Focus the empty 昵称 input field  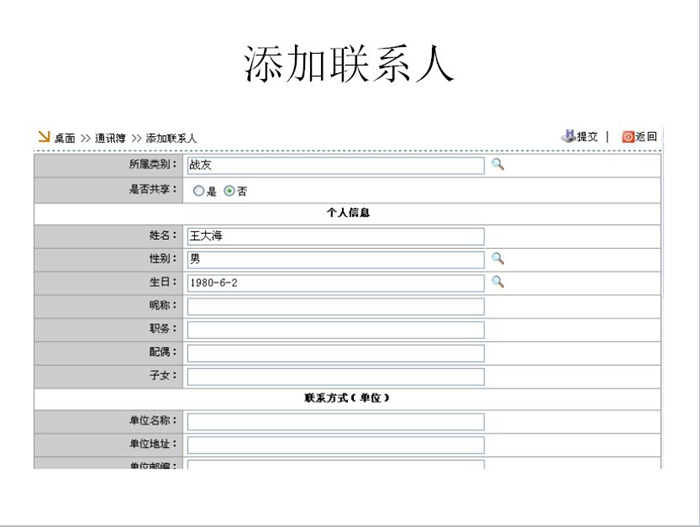(336, 306)
